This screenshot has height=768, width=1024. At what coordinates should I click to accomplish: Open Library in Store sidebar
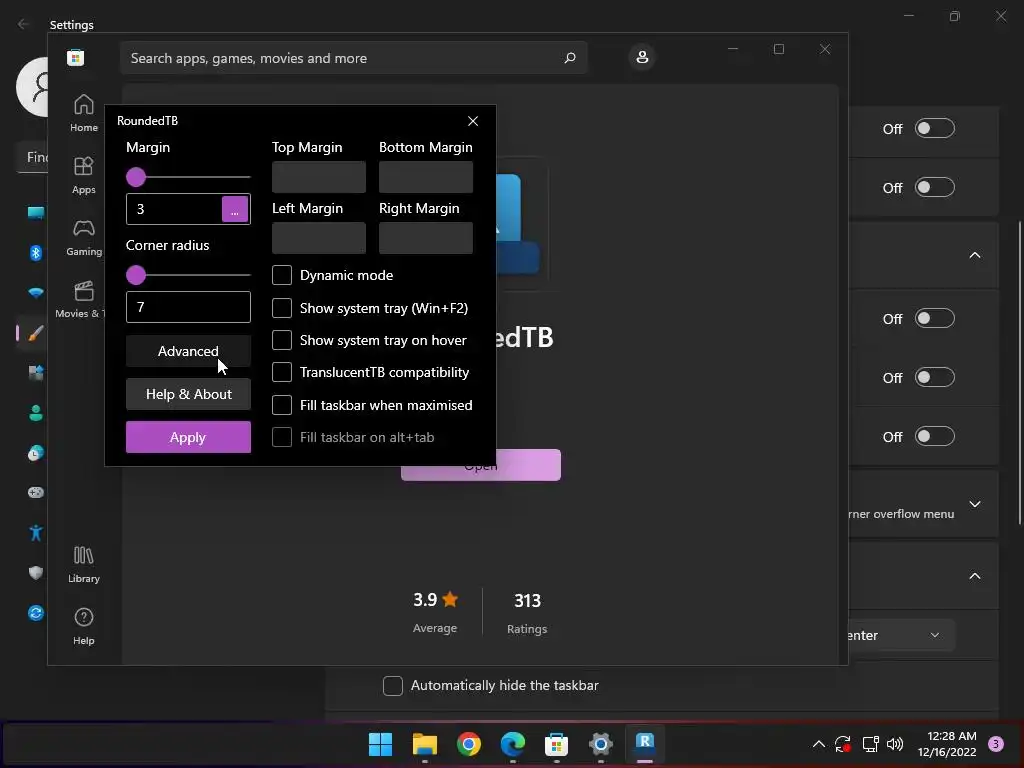pos(84,564)
